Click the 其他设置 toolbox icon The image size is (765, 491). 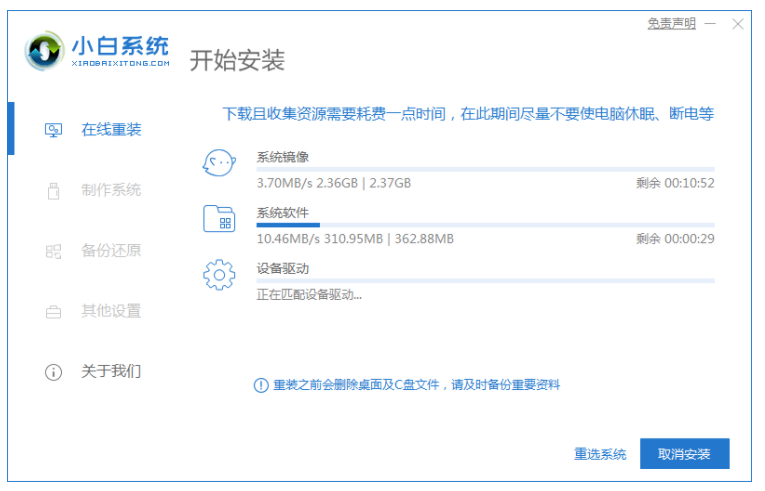54,312
